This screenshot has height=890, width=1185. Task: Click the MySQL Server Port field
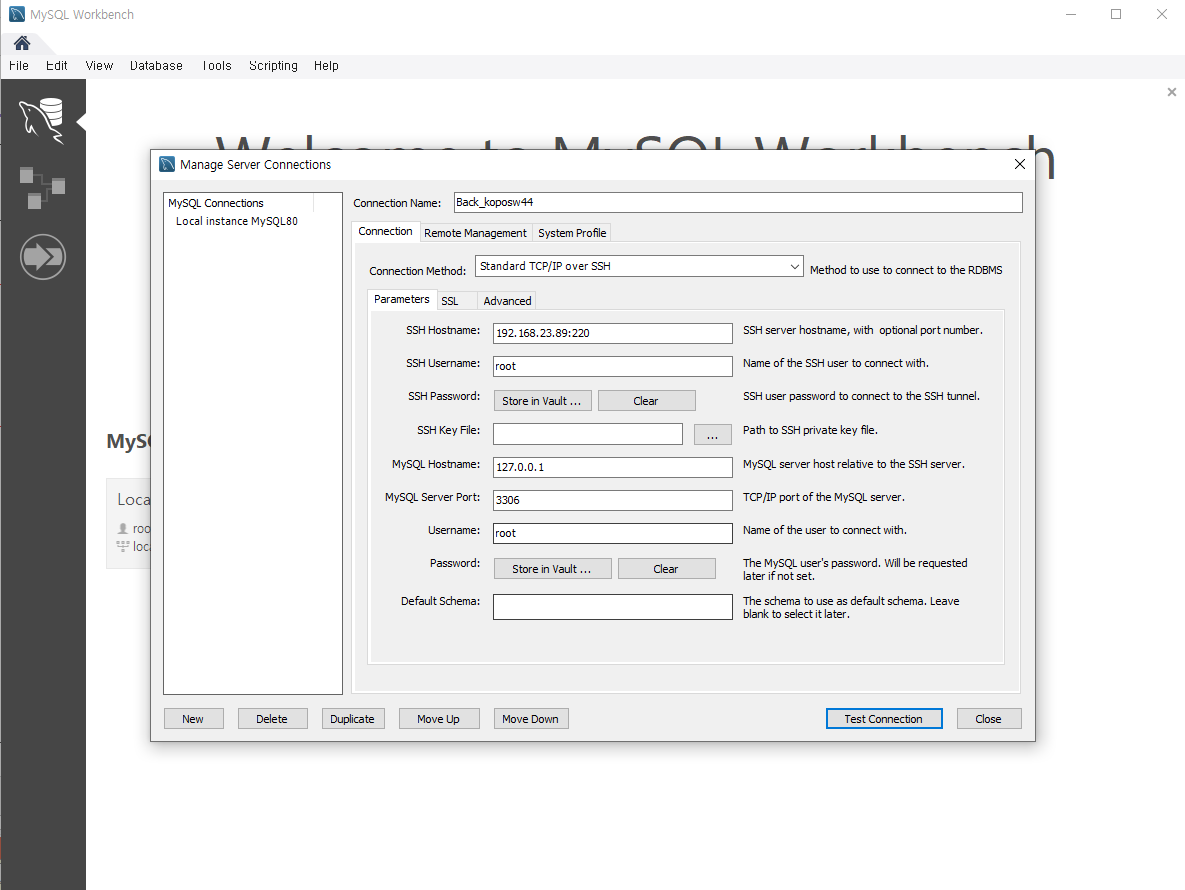[x=612, y=500]
